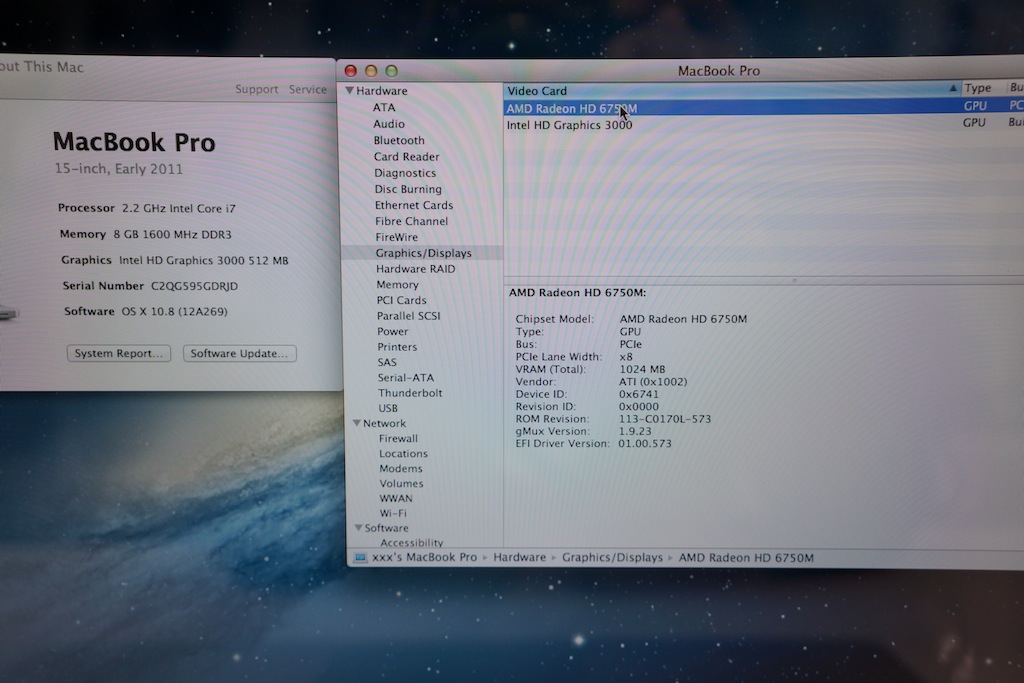Click AMD Radeon HD 6750M in path bar
Image resolution: width=1024 pixels, height=683 pixels.
point(746,558)
